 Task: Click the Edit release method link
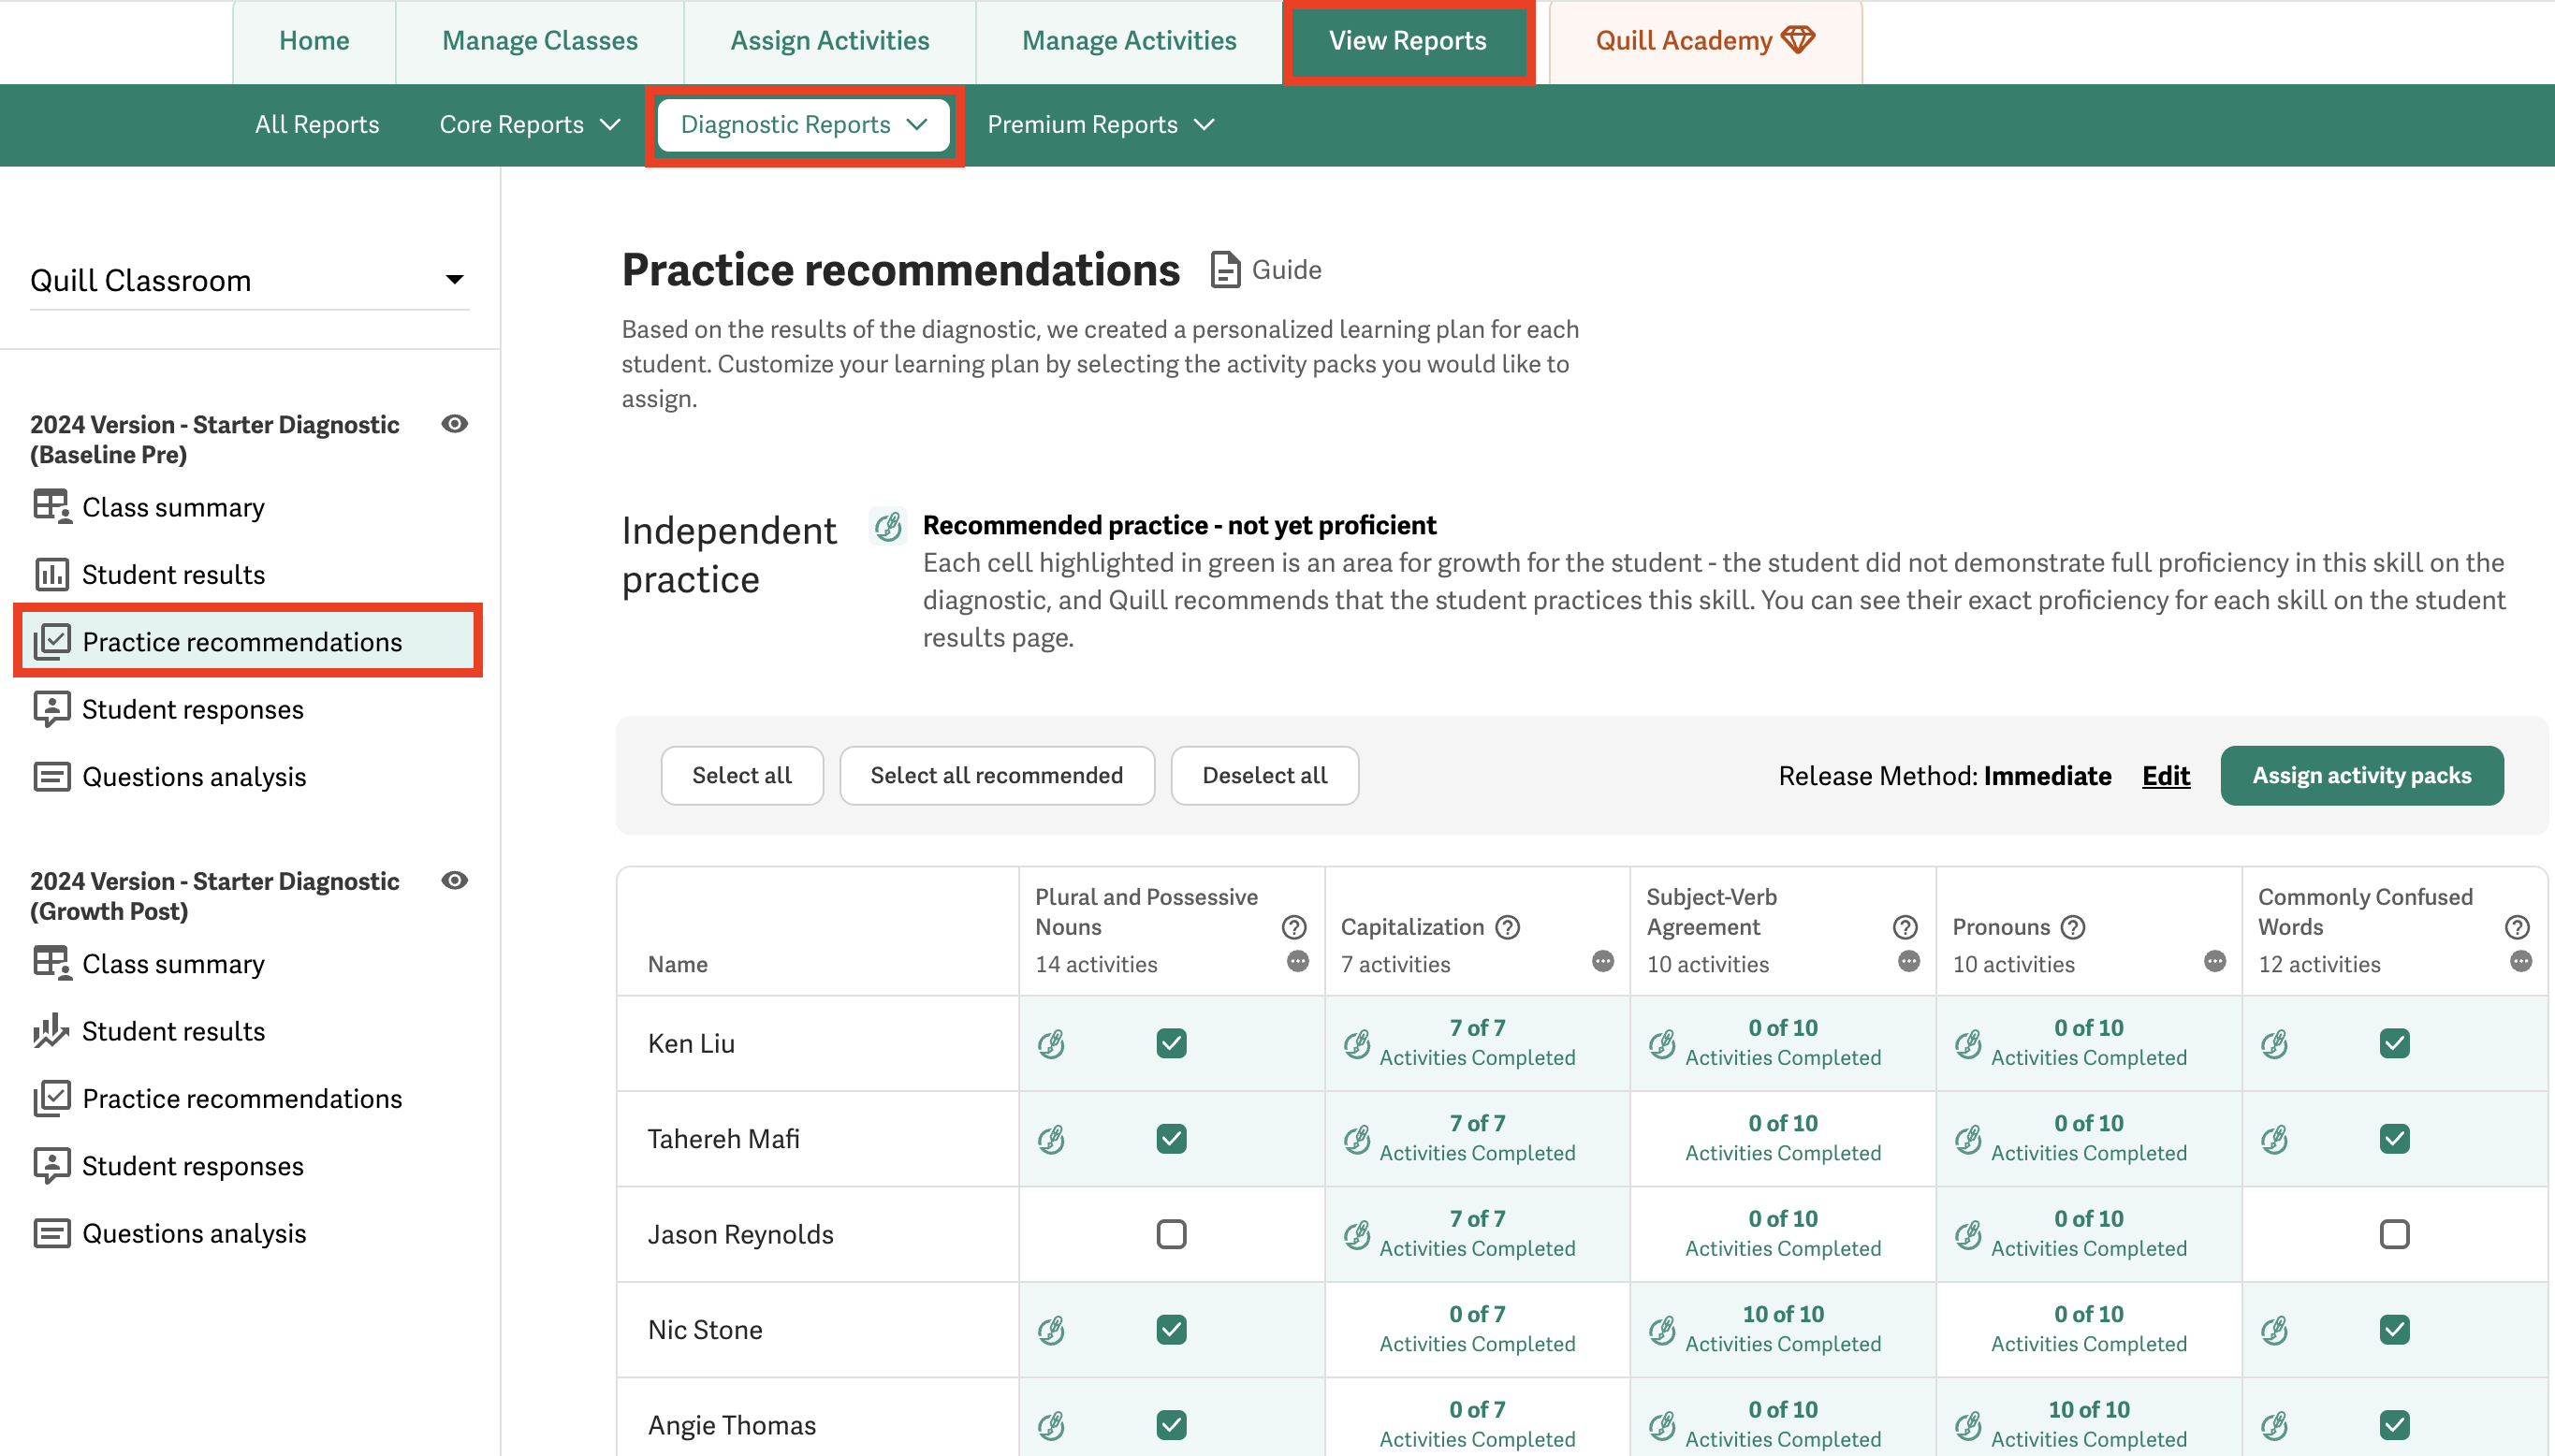coord(2165,776)
